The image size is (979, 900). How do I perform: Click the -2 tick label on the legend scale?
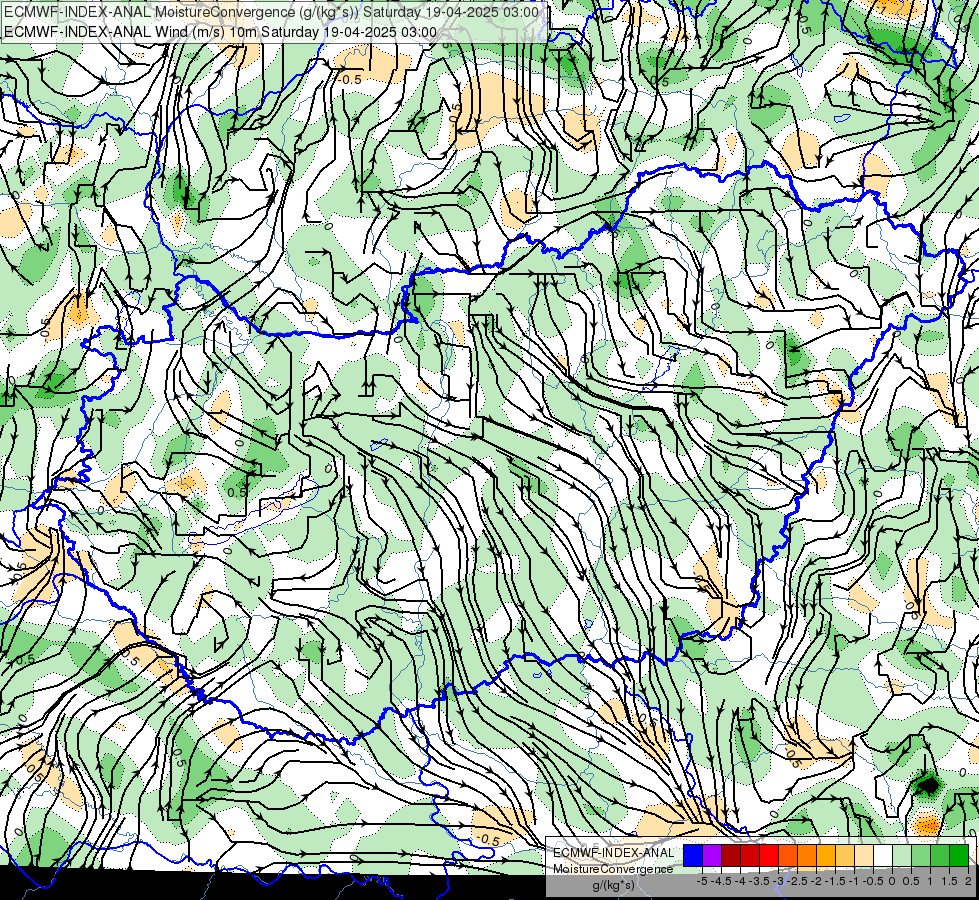pyautogui.click(x=816, y=881)
